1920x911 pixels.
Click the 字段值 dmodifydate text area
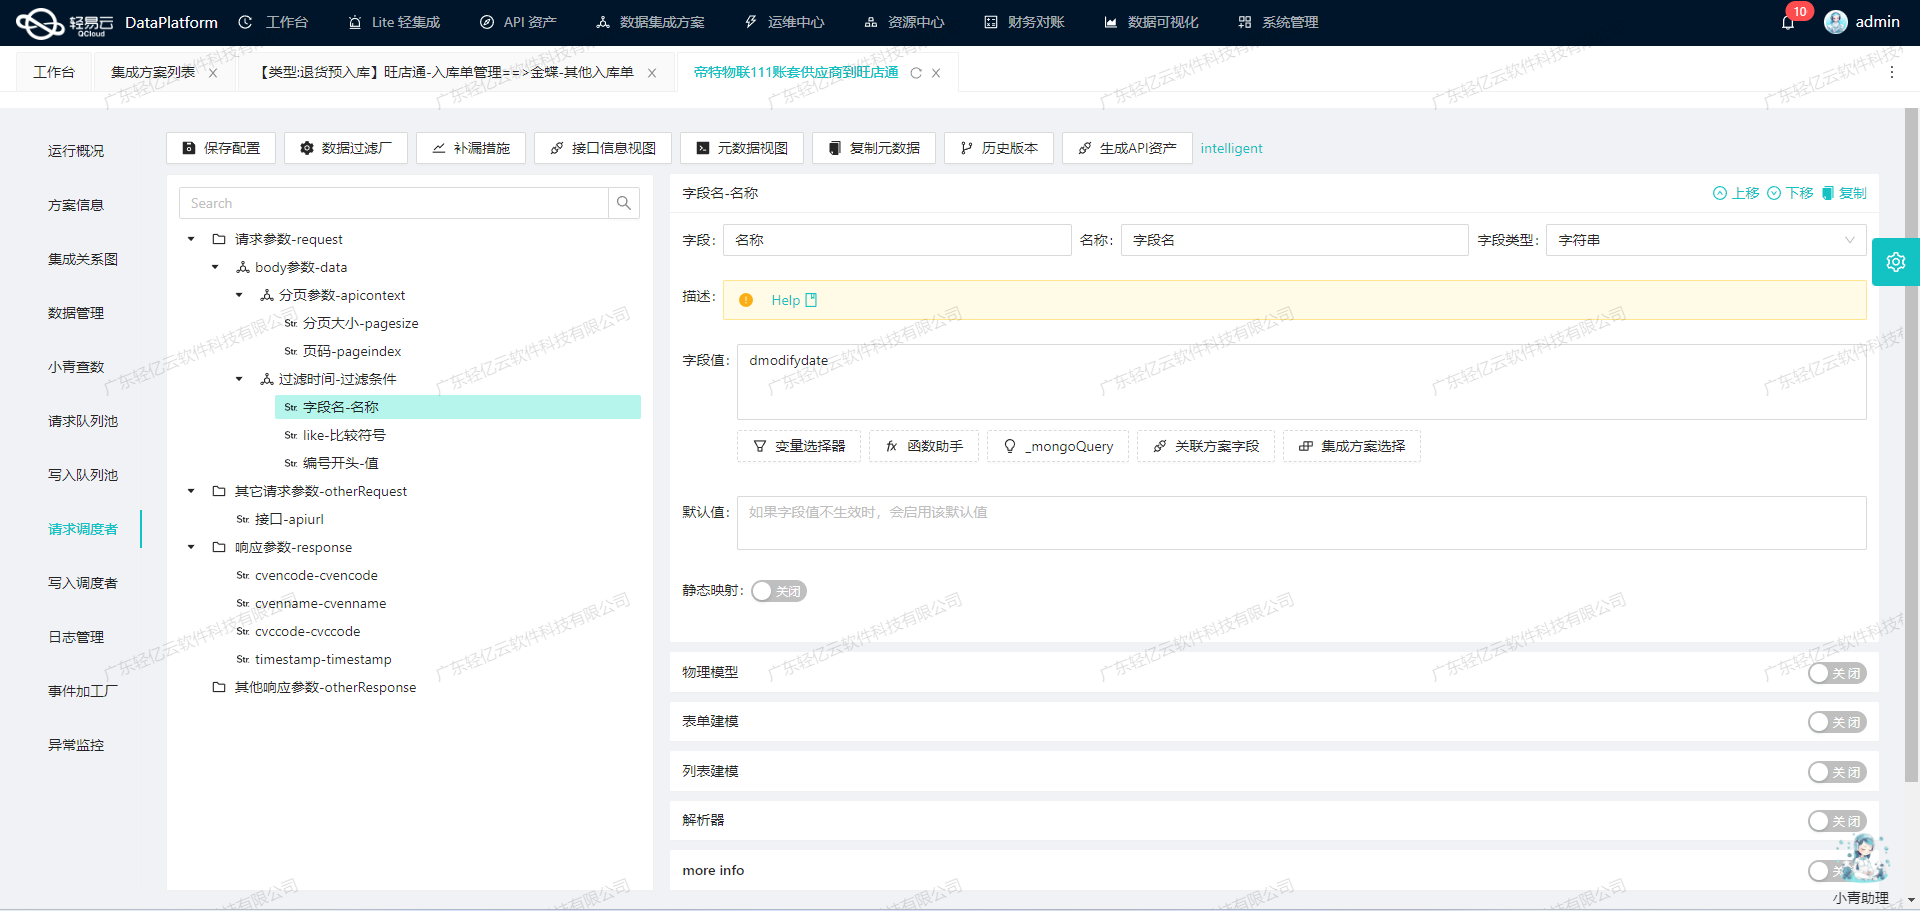click(1302, 382)
